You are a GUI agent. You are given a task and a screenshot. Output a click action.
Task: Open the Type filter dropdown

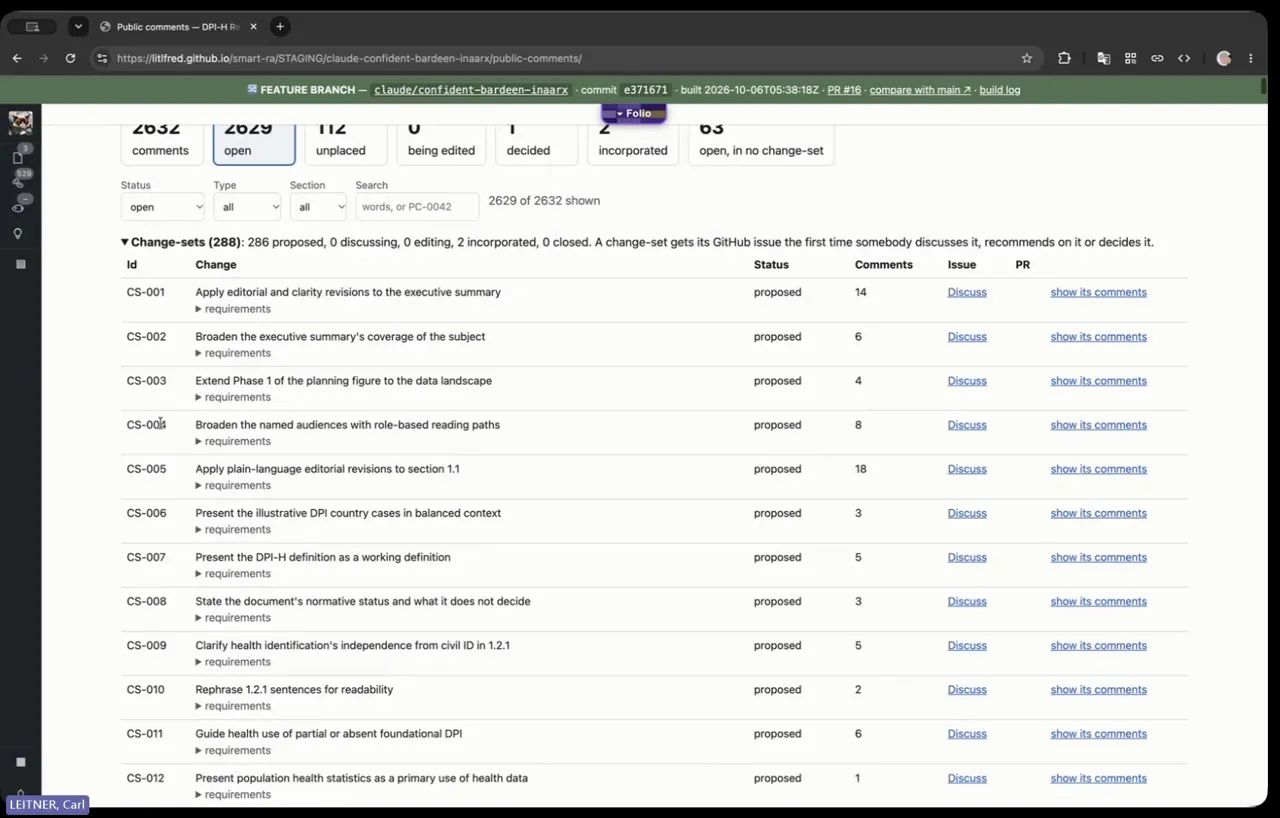tap(247, 207)
